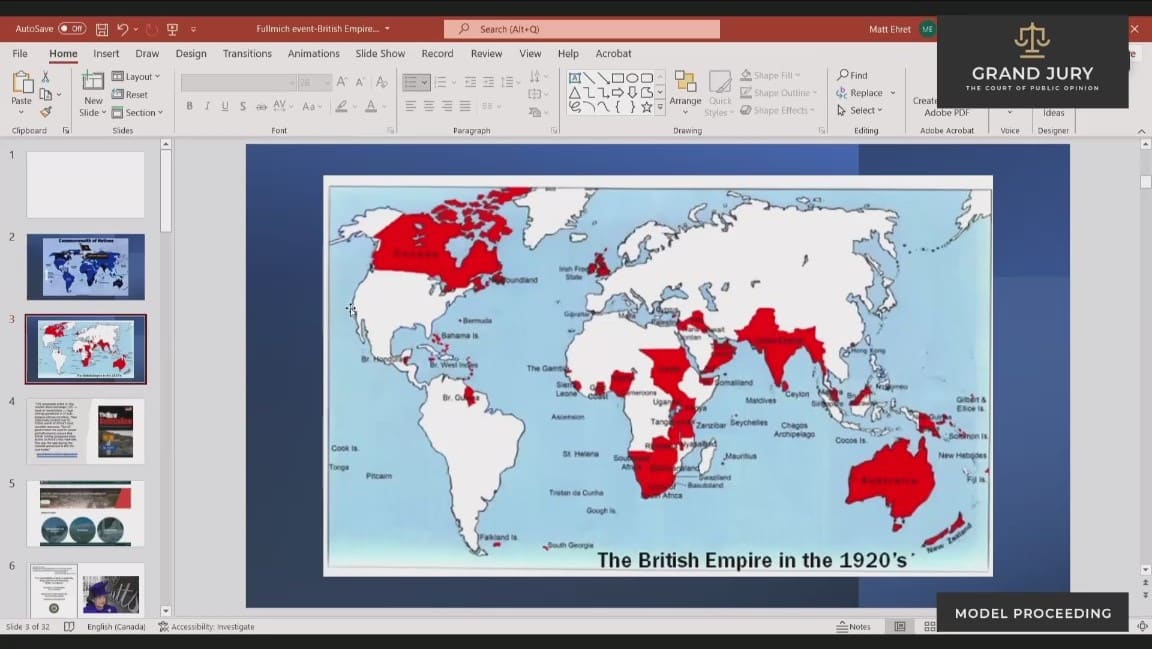Start presentation from beginning icon

tap(172, 29)
